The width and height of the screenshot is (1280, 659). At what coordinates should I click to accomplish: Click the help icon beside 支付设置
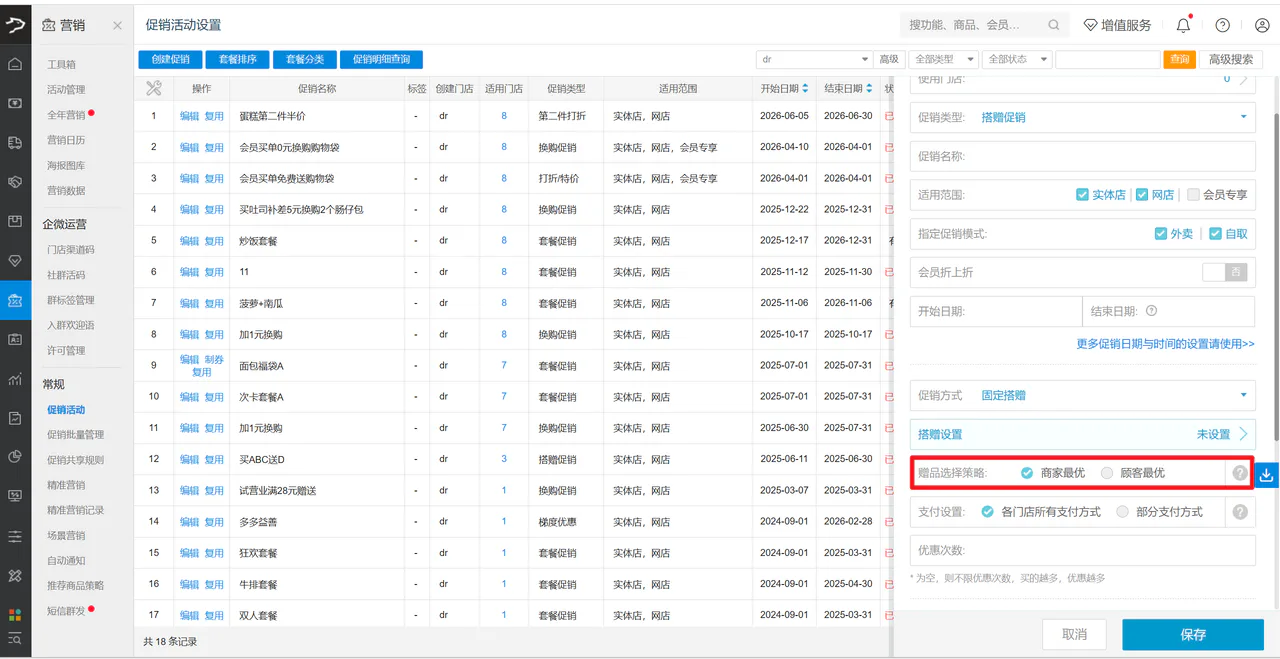tap(1240, 512)
